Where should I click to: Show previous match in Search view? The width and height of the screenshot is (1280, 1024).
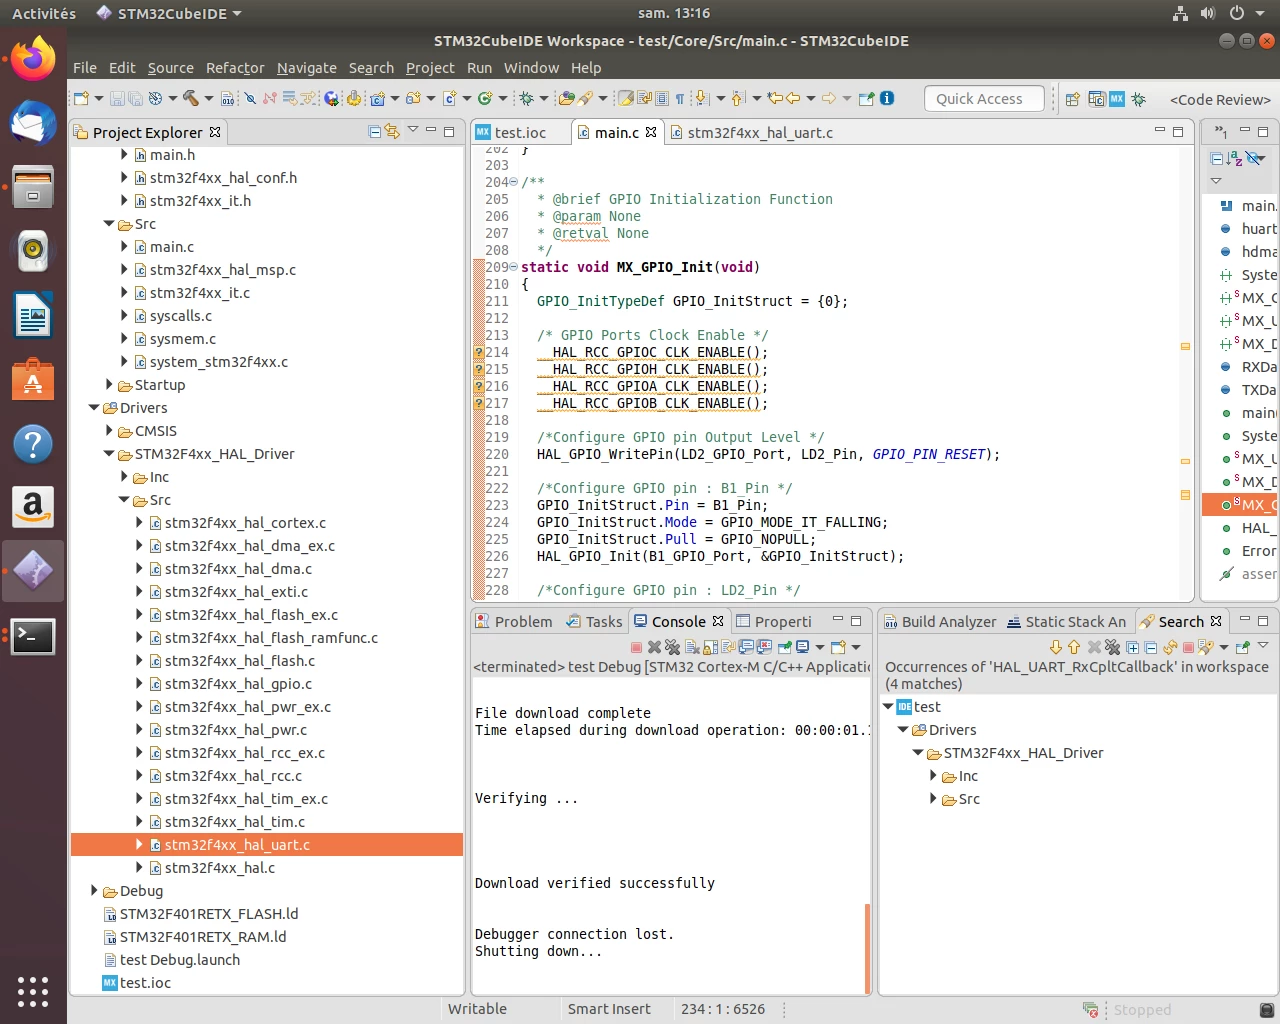(1074, 647)
